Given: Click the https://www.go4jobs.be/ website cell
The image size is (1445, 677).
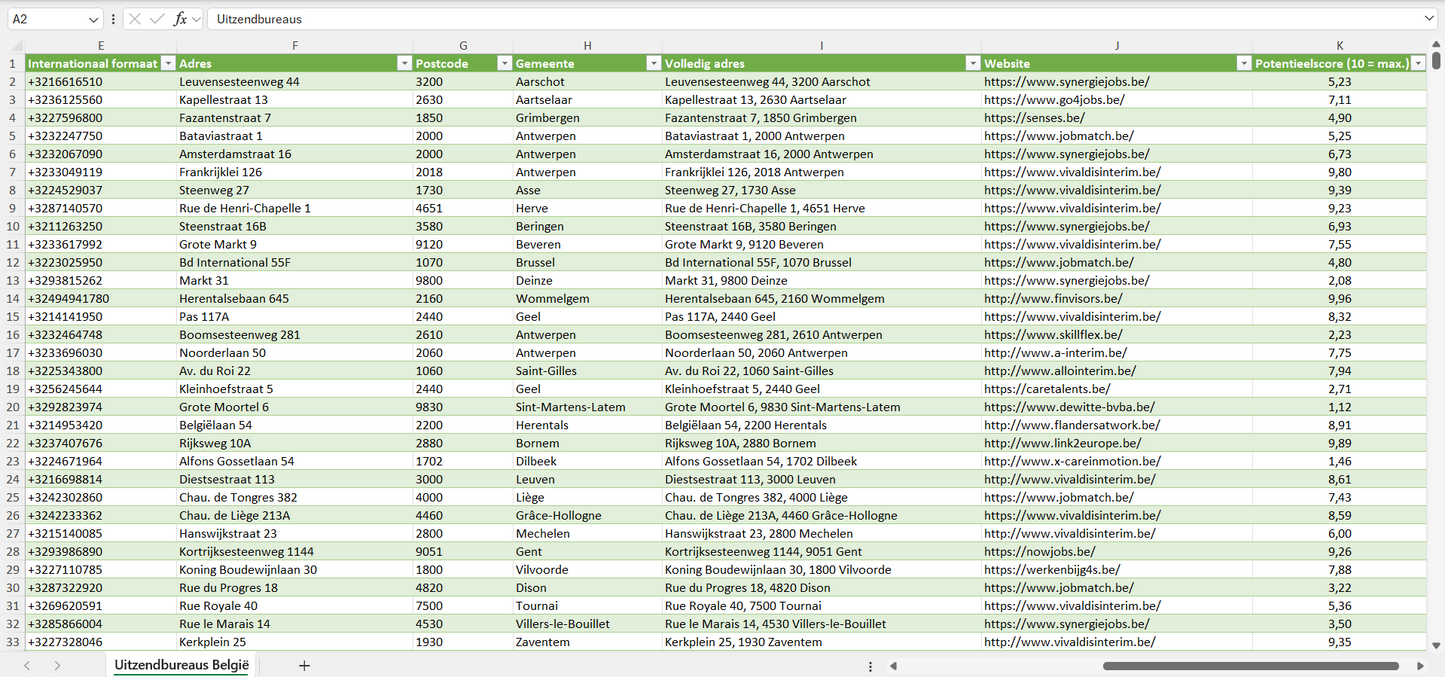Looking at the screenshot, I should (1054, 100).
